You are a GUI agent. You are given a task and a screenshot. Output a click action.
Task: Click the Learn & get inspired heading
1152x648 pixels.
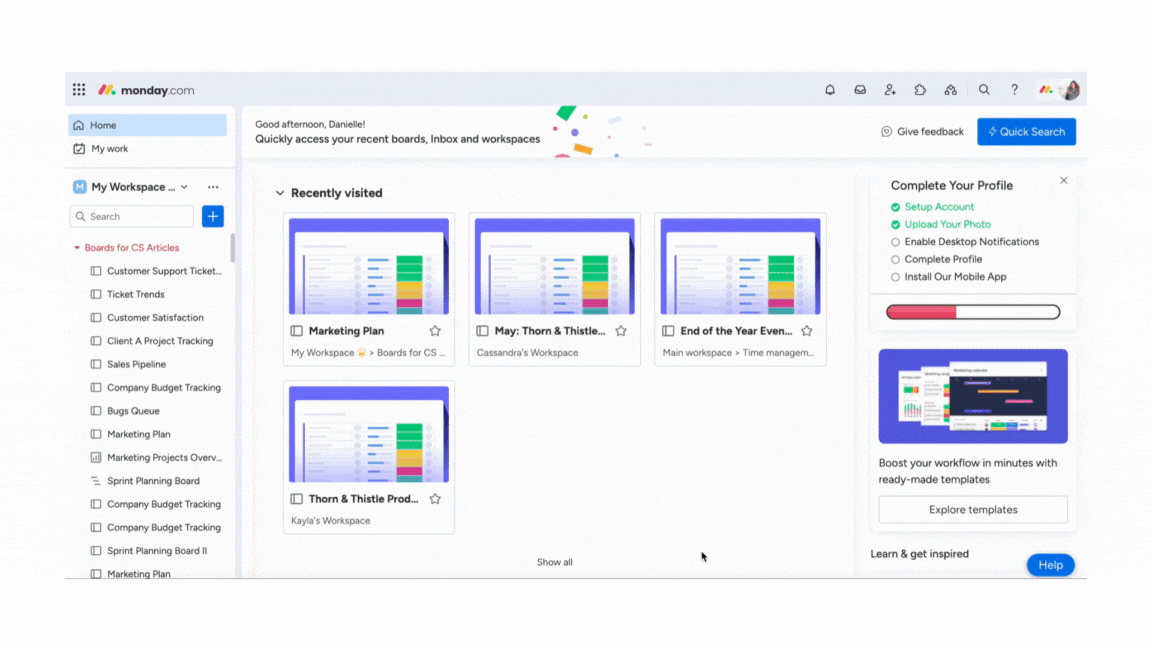920,554
